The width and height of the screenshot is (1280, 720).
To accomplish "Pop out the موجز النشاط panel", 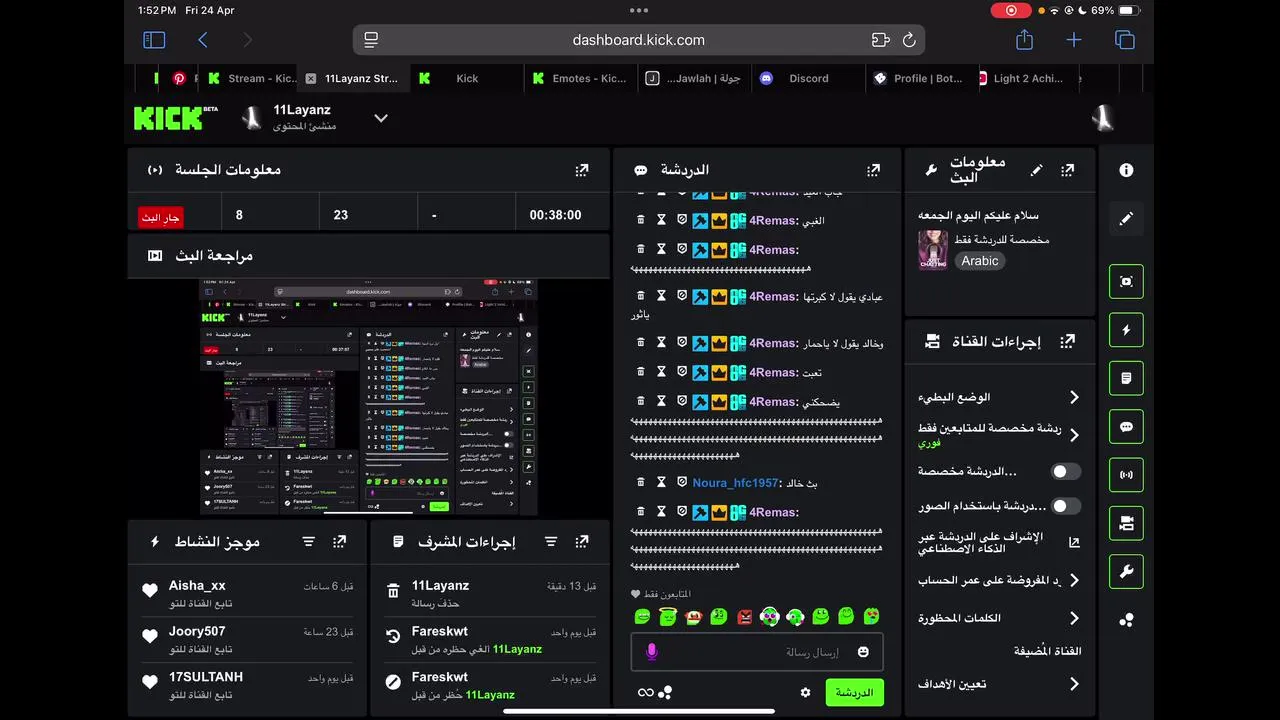I will [340, 541].
